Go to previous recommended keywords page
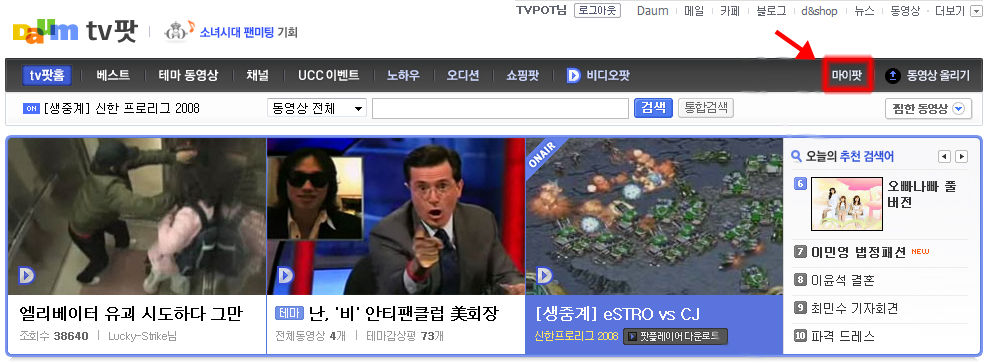 [944, 156]
